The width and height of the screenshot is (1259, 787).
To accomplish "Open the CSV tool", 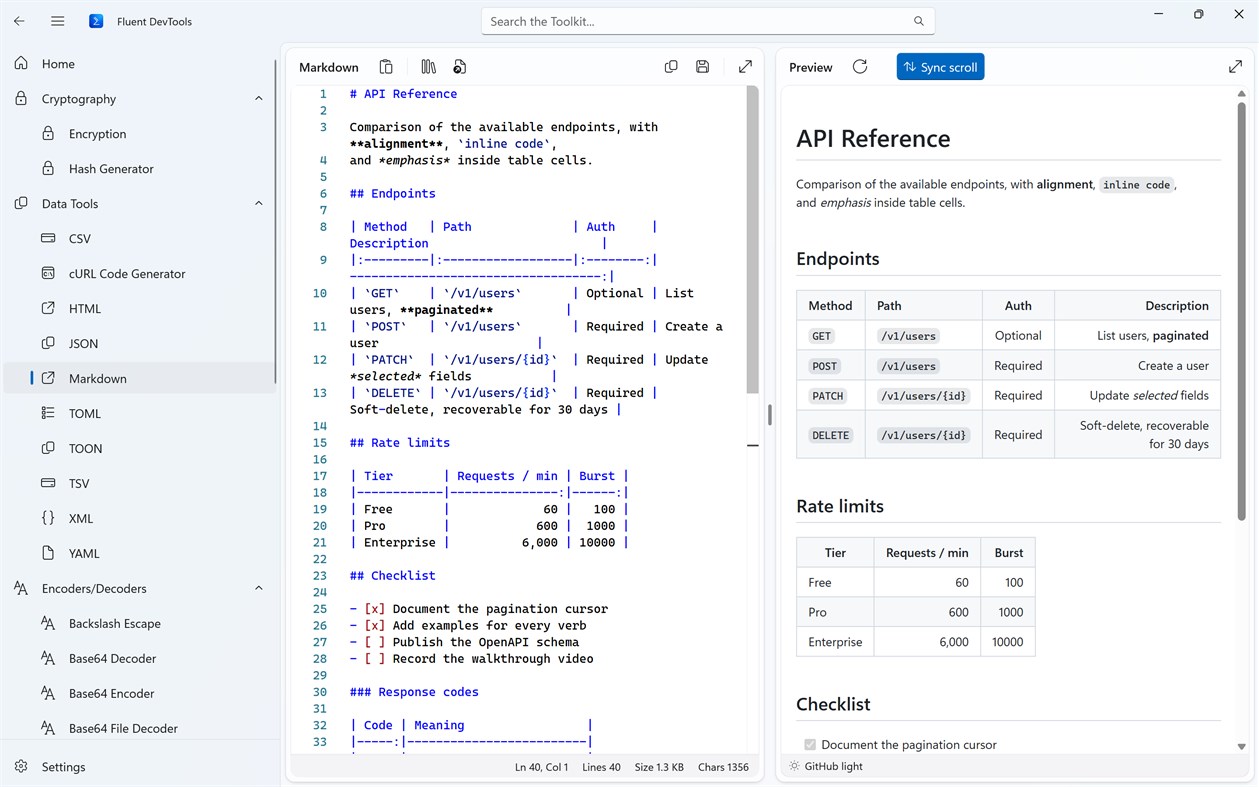I will tap(139, 239).
